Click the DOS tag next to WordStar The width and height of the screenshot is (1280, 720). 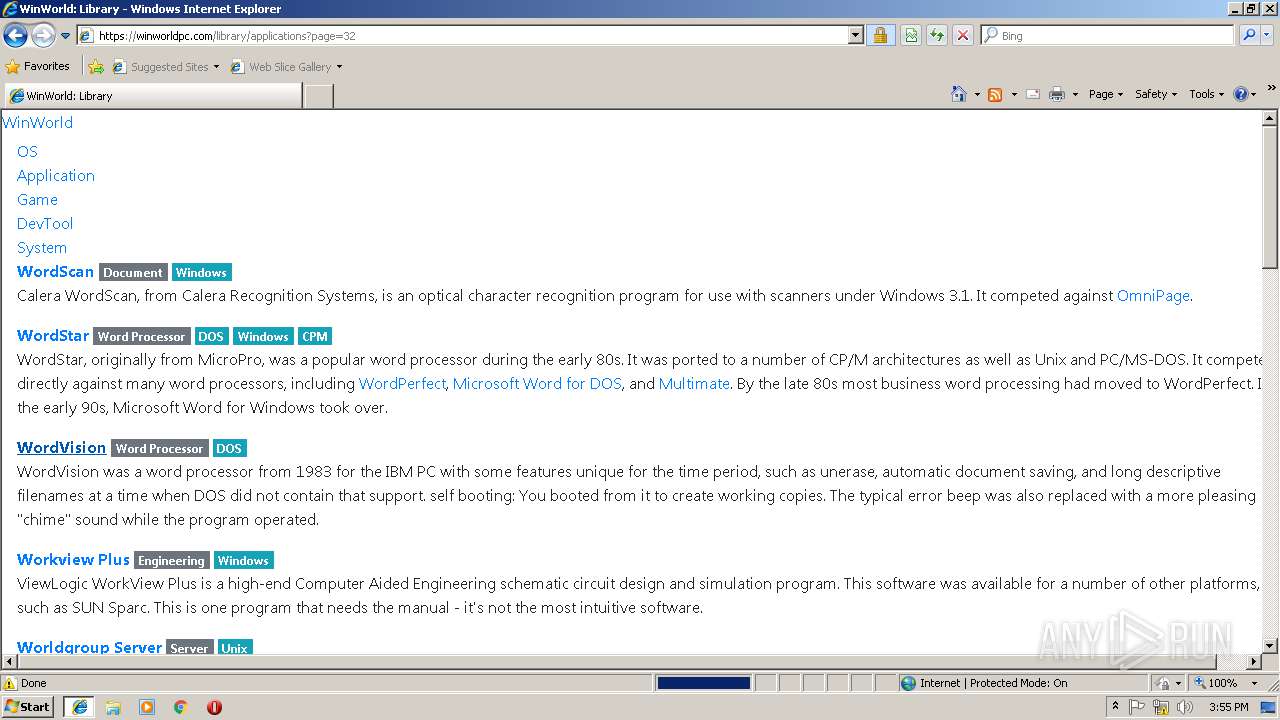point(211,337)
